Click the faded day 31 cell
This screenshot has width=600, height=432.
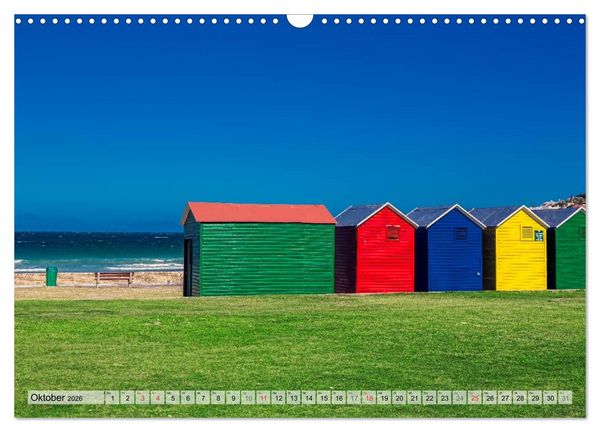566,398
